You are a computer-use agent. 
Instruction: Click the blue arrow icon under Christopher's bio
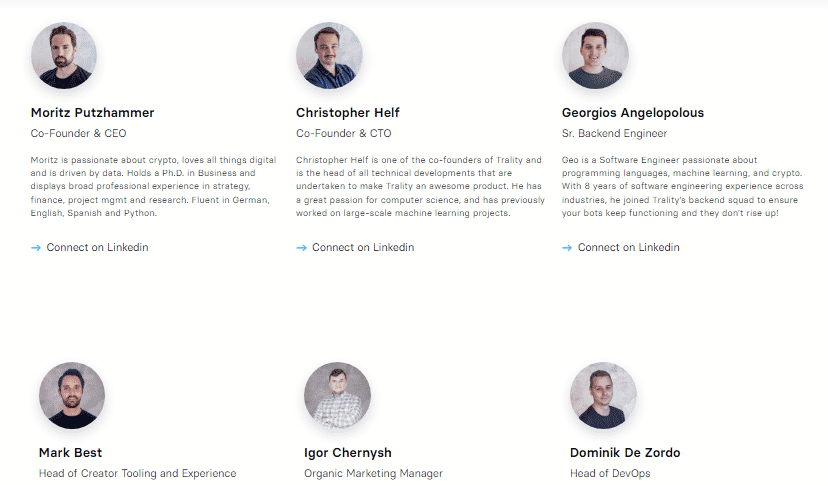(x=301, y=248)
